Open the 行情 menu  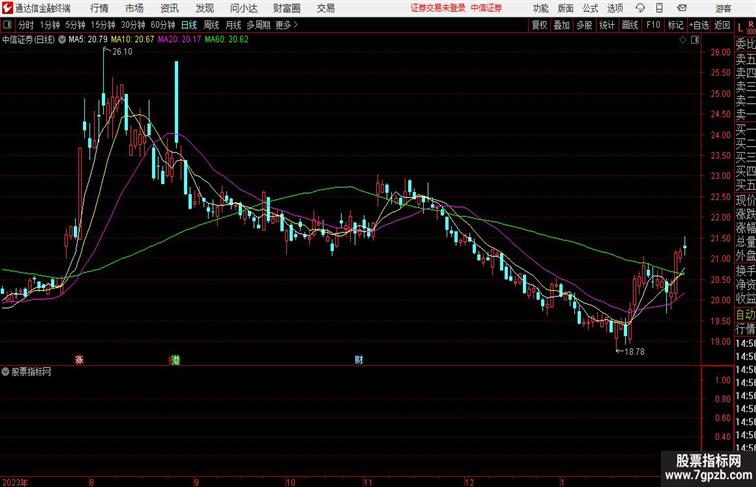pyautogui.click(x=99, y=8)
